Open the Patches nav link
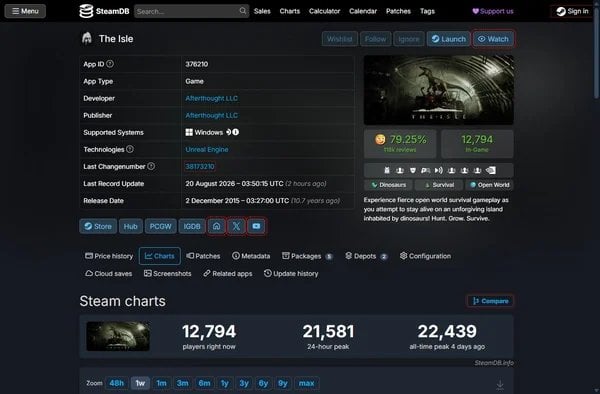The height and width of the screenshot is (394, 600). coord(398,11)
